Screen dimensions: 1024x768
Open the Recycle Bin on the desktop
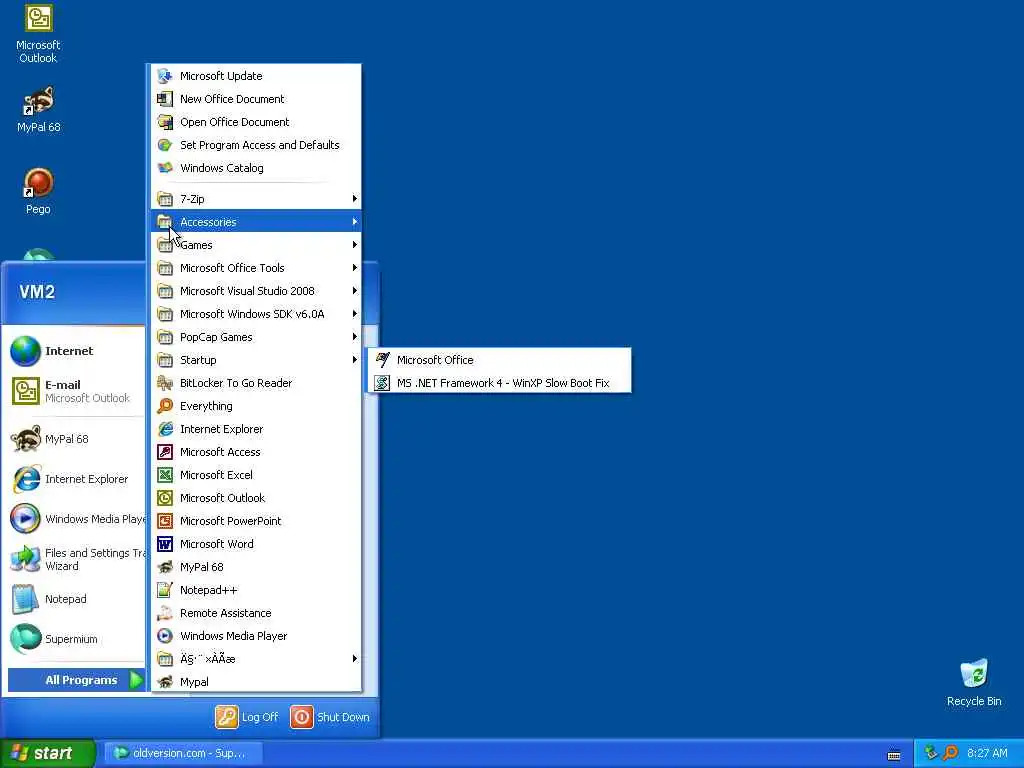coord(974,683)
